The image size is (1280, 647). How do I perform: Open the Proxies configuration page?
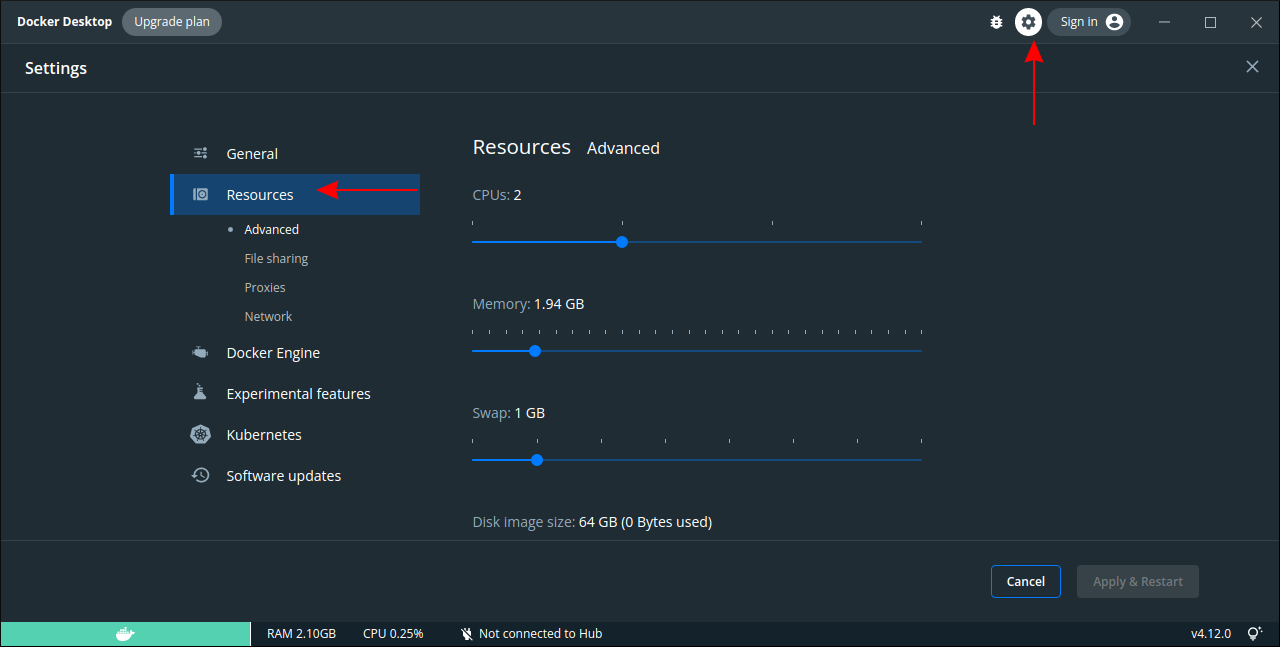pyautogui.click(x=264, y=287)
